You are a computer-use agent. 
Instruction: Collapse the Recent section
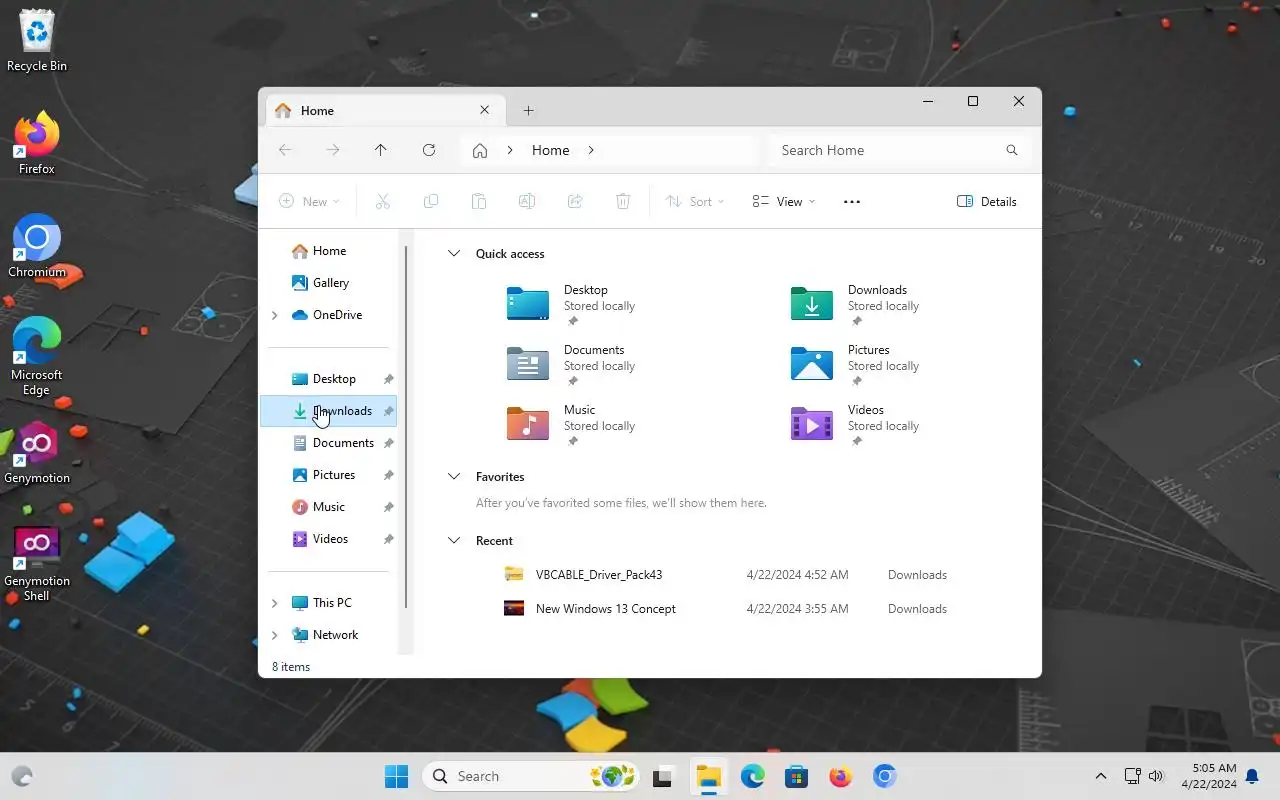tap(454, 541)
